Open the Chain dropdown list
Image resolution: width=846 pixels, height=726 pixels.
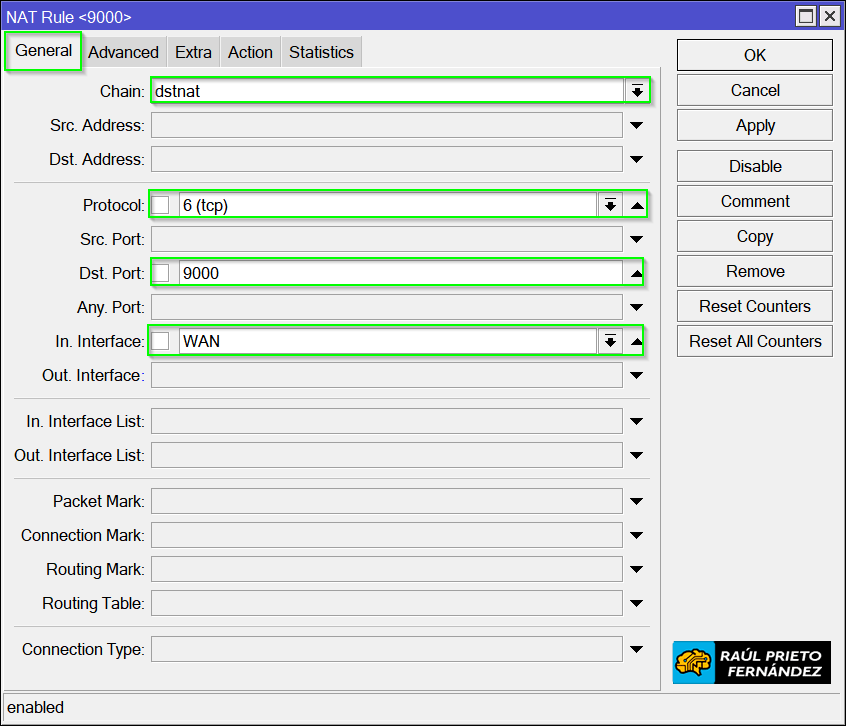point(636,91)
